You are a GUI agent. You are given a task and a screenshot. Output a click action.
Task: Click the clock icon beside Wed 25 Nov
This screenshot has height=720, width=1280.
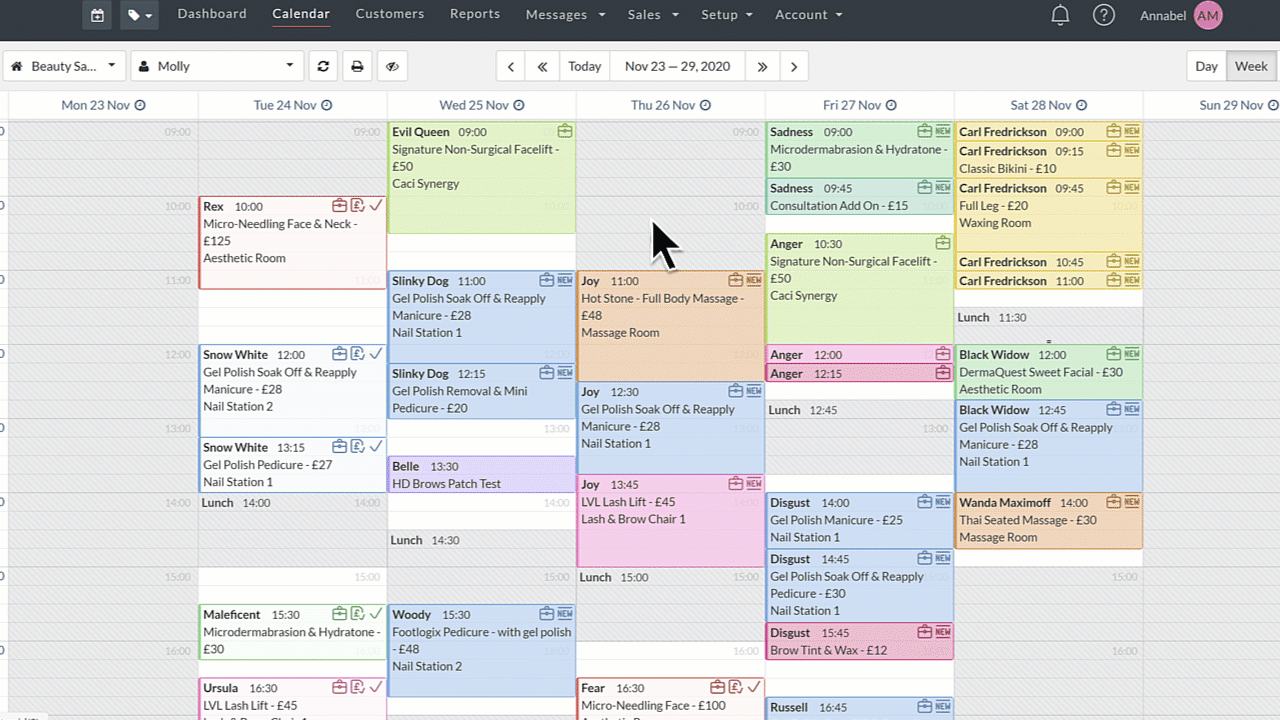point(518,105)
